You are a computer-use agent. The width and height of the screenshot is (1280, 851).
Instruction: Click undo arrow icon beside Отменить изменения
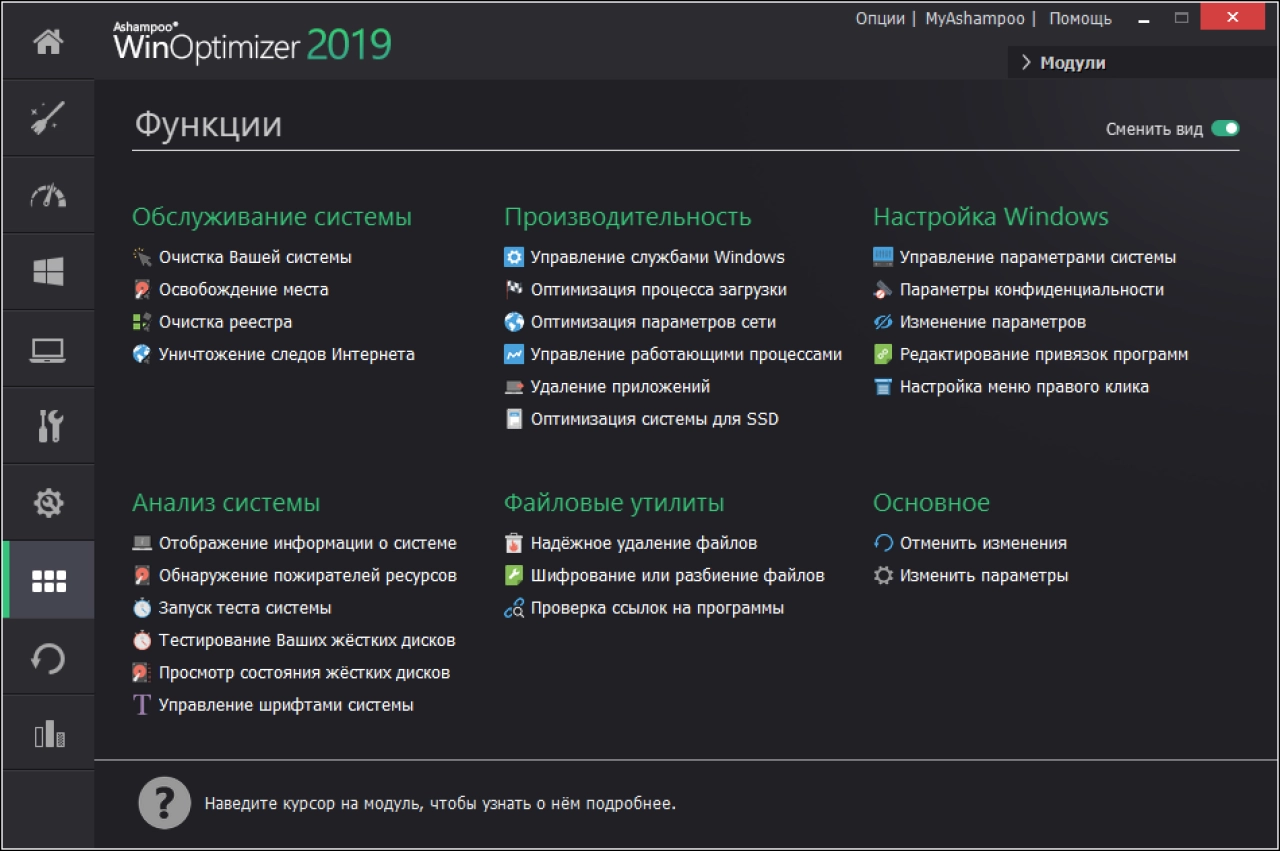(x=883, y=543)
